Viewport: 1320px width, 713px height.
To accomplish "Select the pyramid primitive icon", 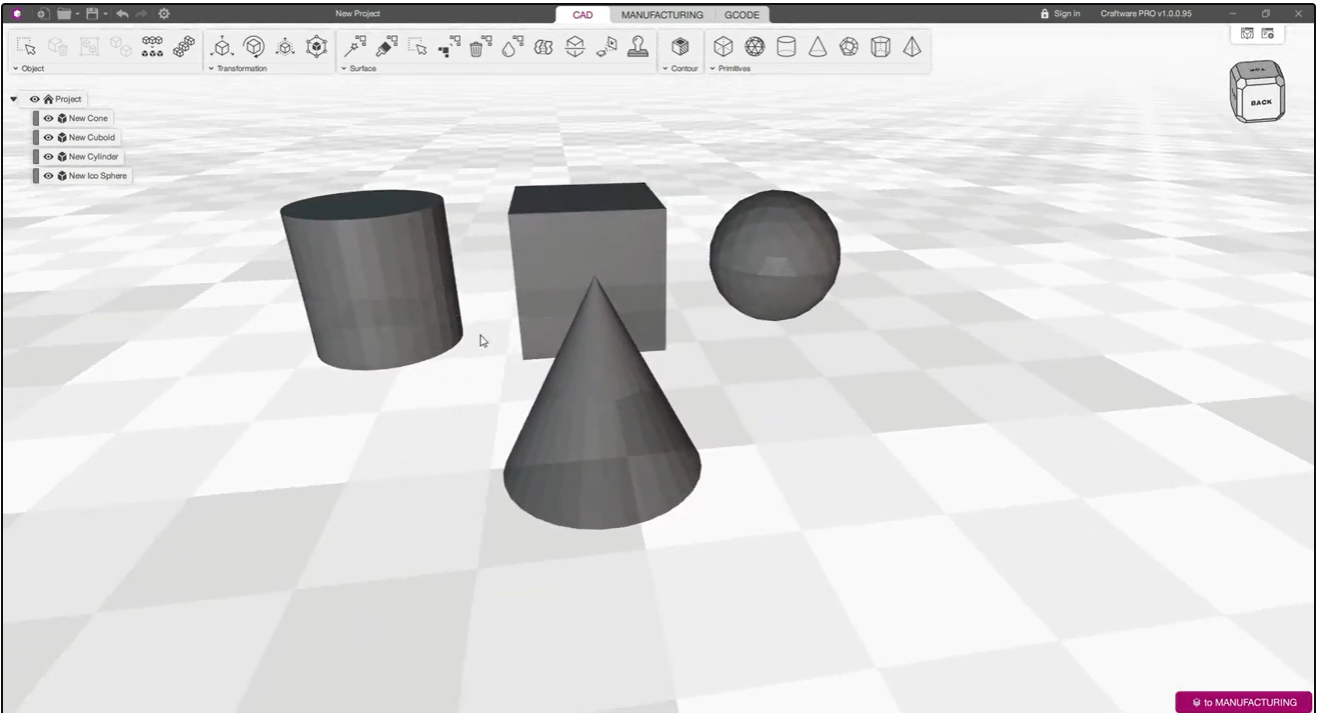I will point(911,47).
